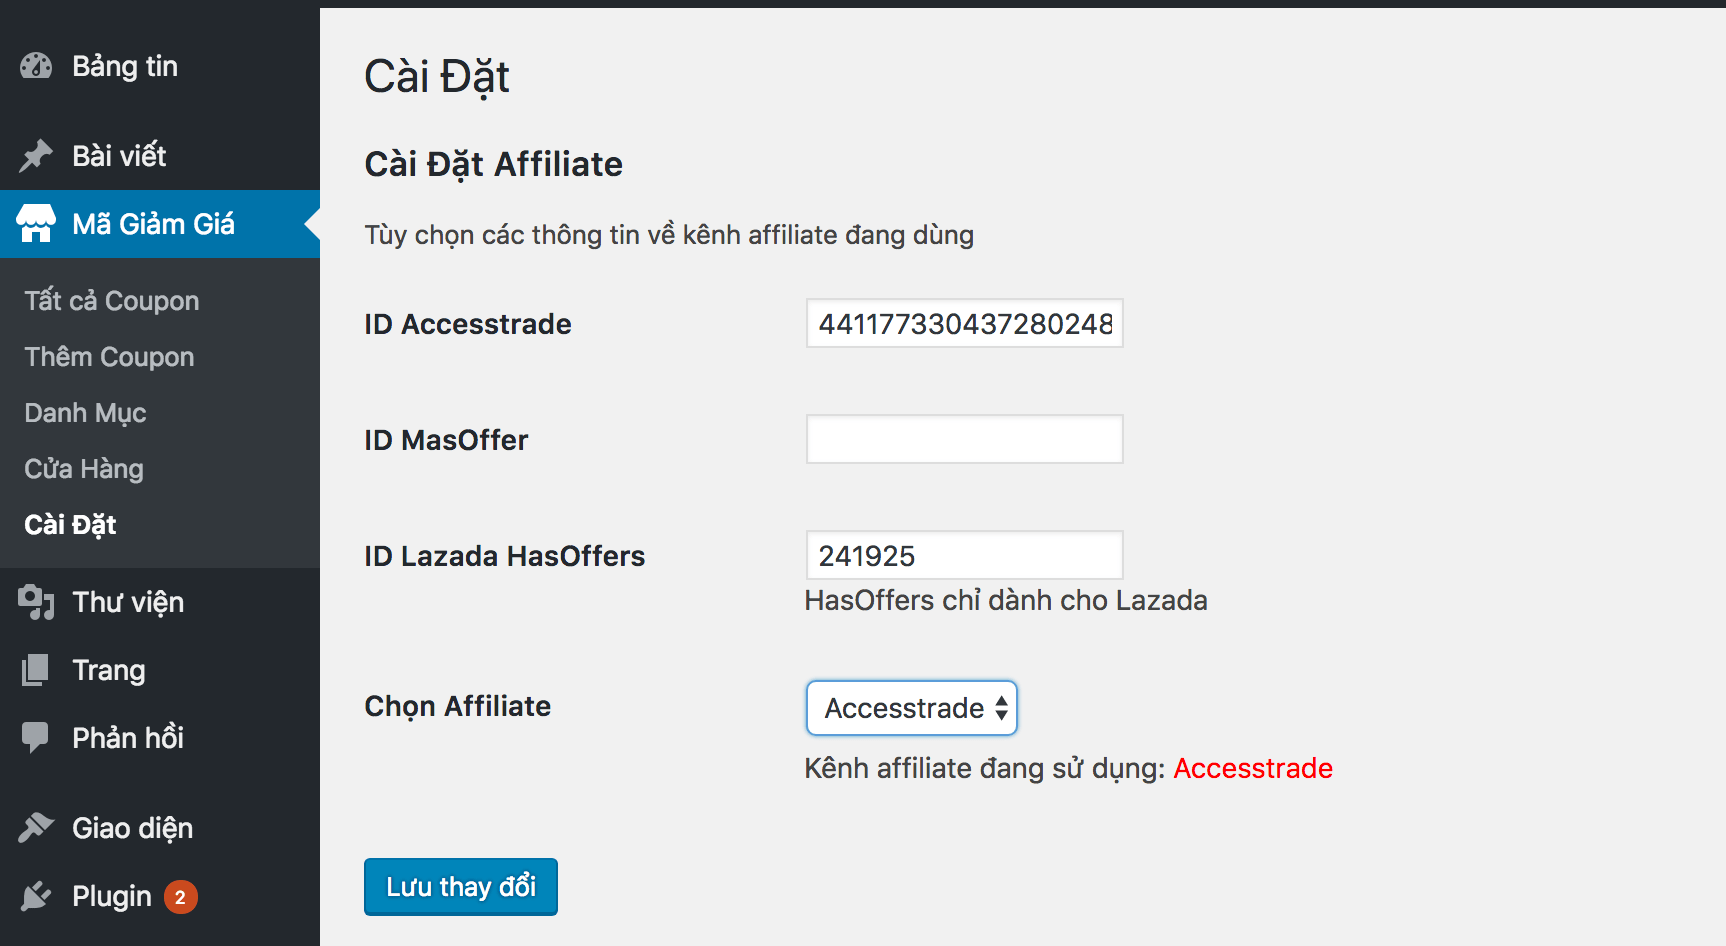
Task: Click the ID MasOffer label
Action: (446, 440)
